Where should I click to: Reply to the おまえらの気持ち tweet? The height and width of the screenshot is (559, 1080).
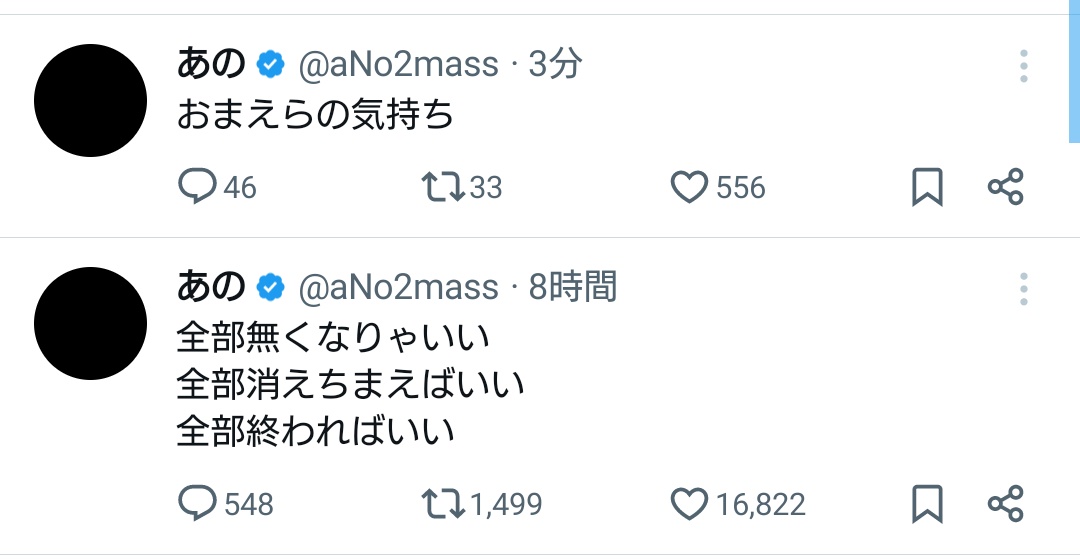coord(198,187)
